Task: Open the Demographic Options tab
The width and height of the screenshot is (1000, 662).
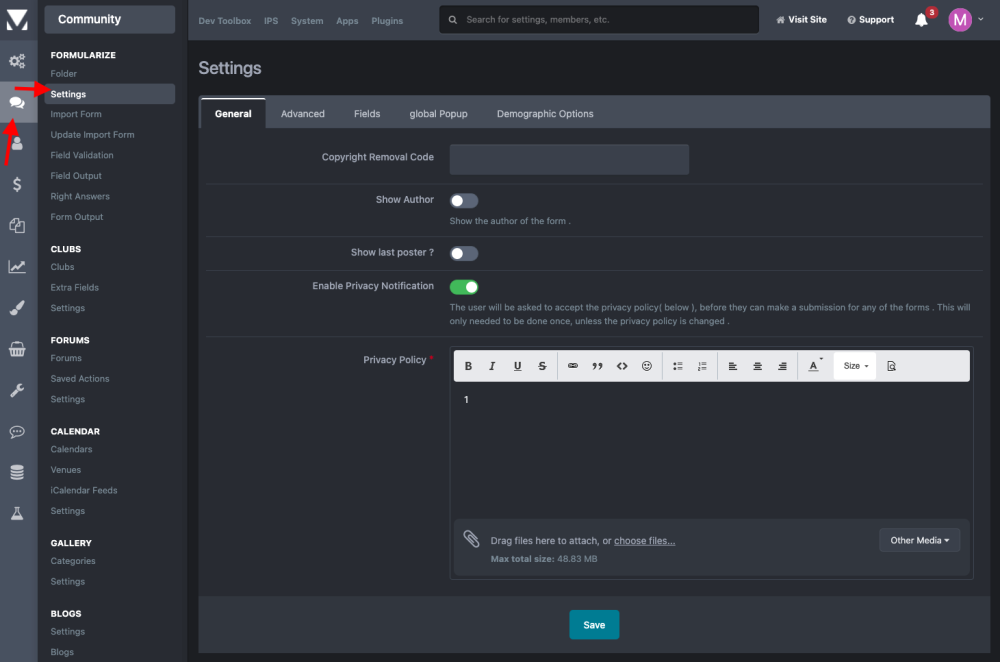Action: pos(545,114)
